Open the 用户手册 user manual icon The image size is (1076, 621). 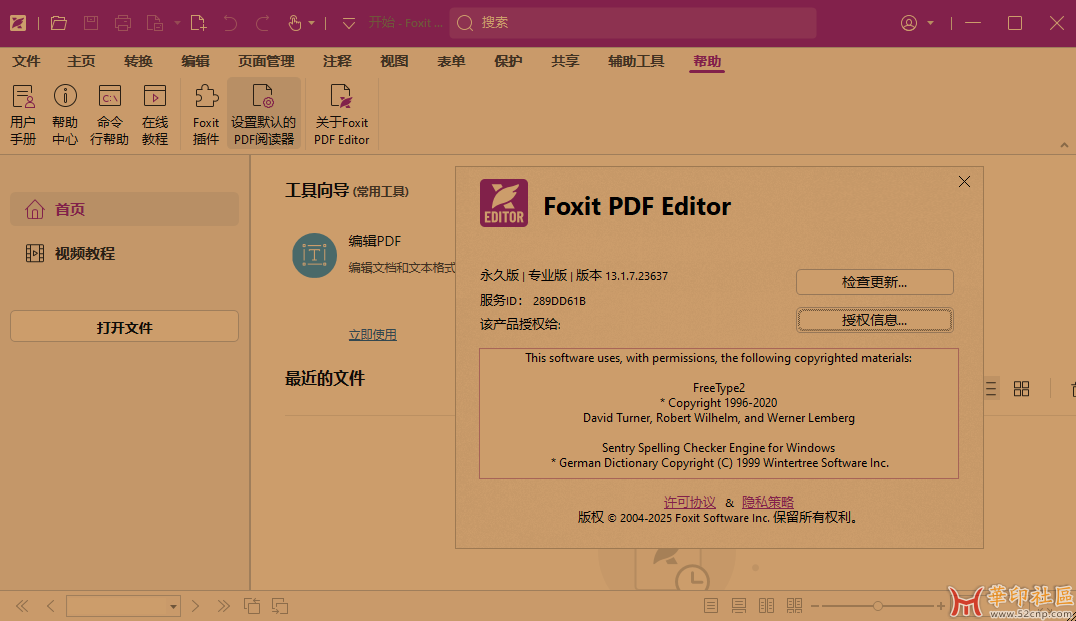(x=23, y=115)
